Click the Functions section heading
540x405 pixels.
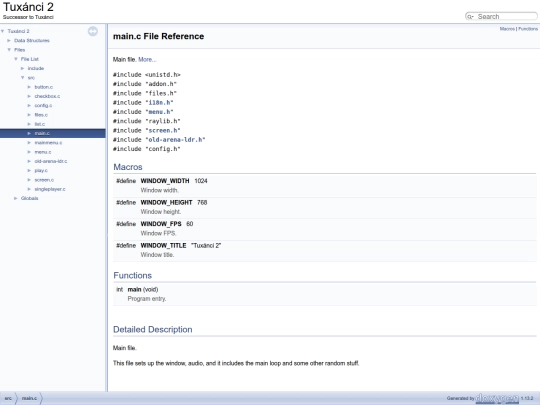(x=133, y=276)
